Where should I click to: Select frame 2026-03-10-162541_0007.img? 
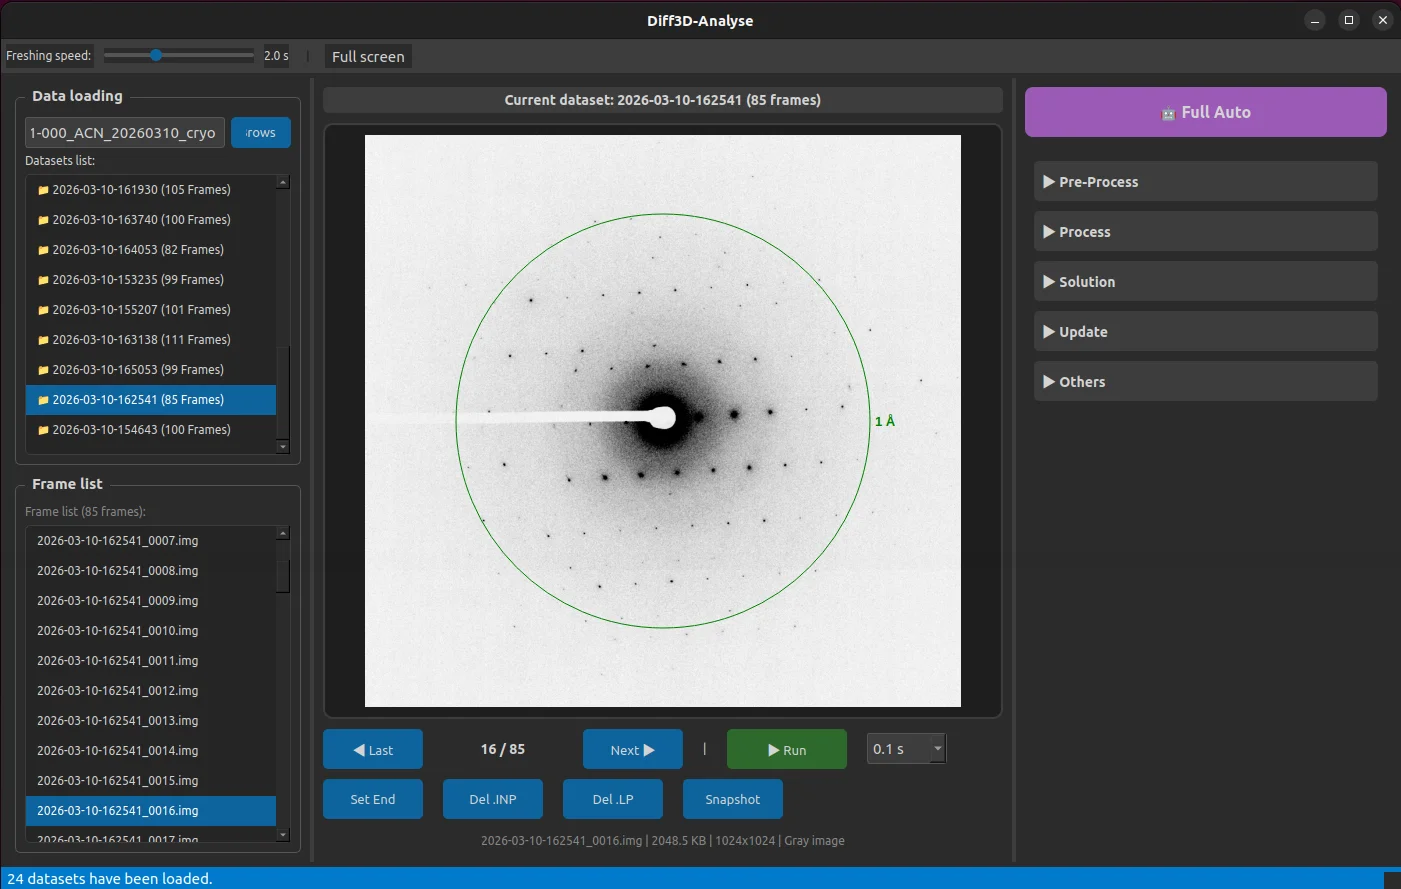pyautogui.click(x=150, y=540)
